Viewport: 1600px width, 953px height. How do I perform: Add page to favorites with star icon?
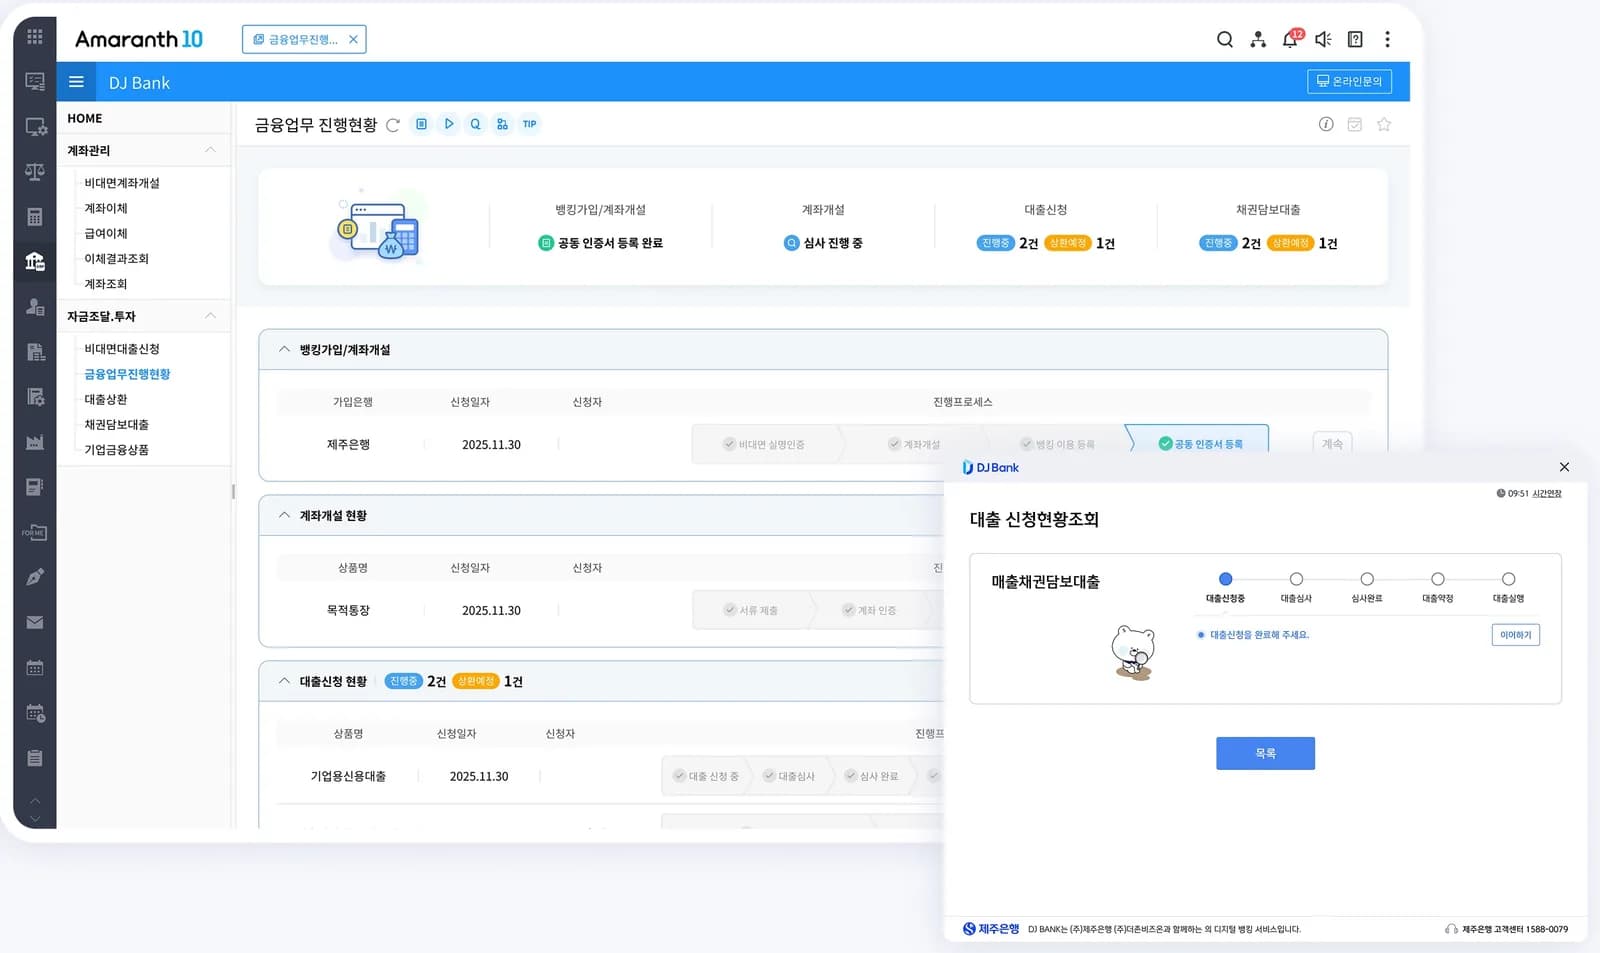coord(1384,124)
